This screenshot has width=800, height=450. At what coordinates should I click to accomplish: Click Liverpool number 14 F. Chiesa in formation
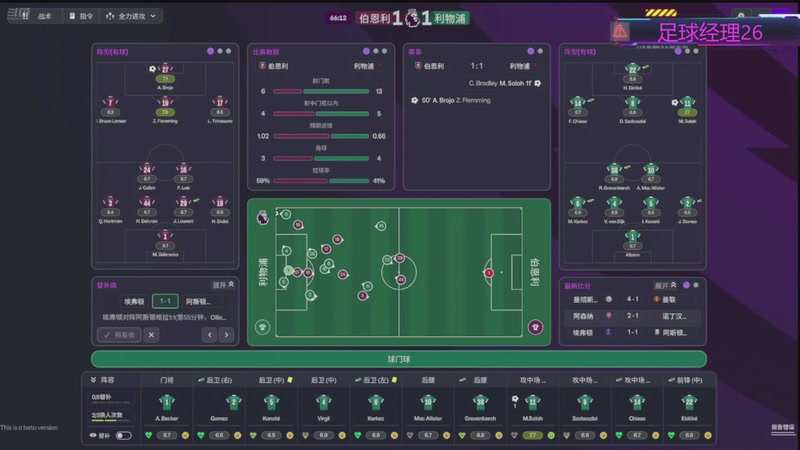[x=578, y=102]
